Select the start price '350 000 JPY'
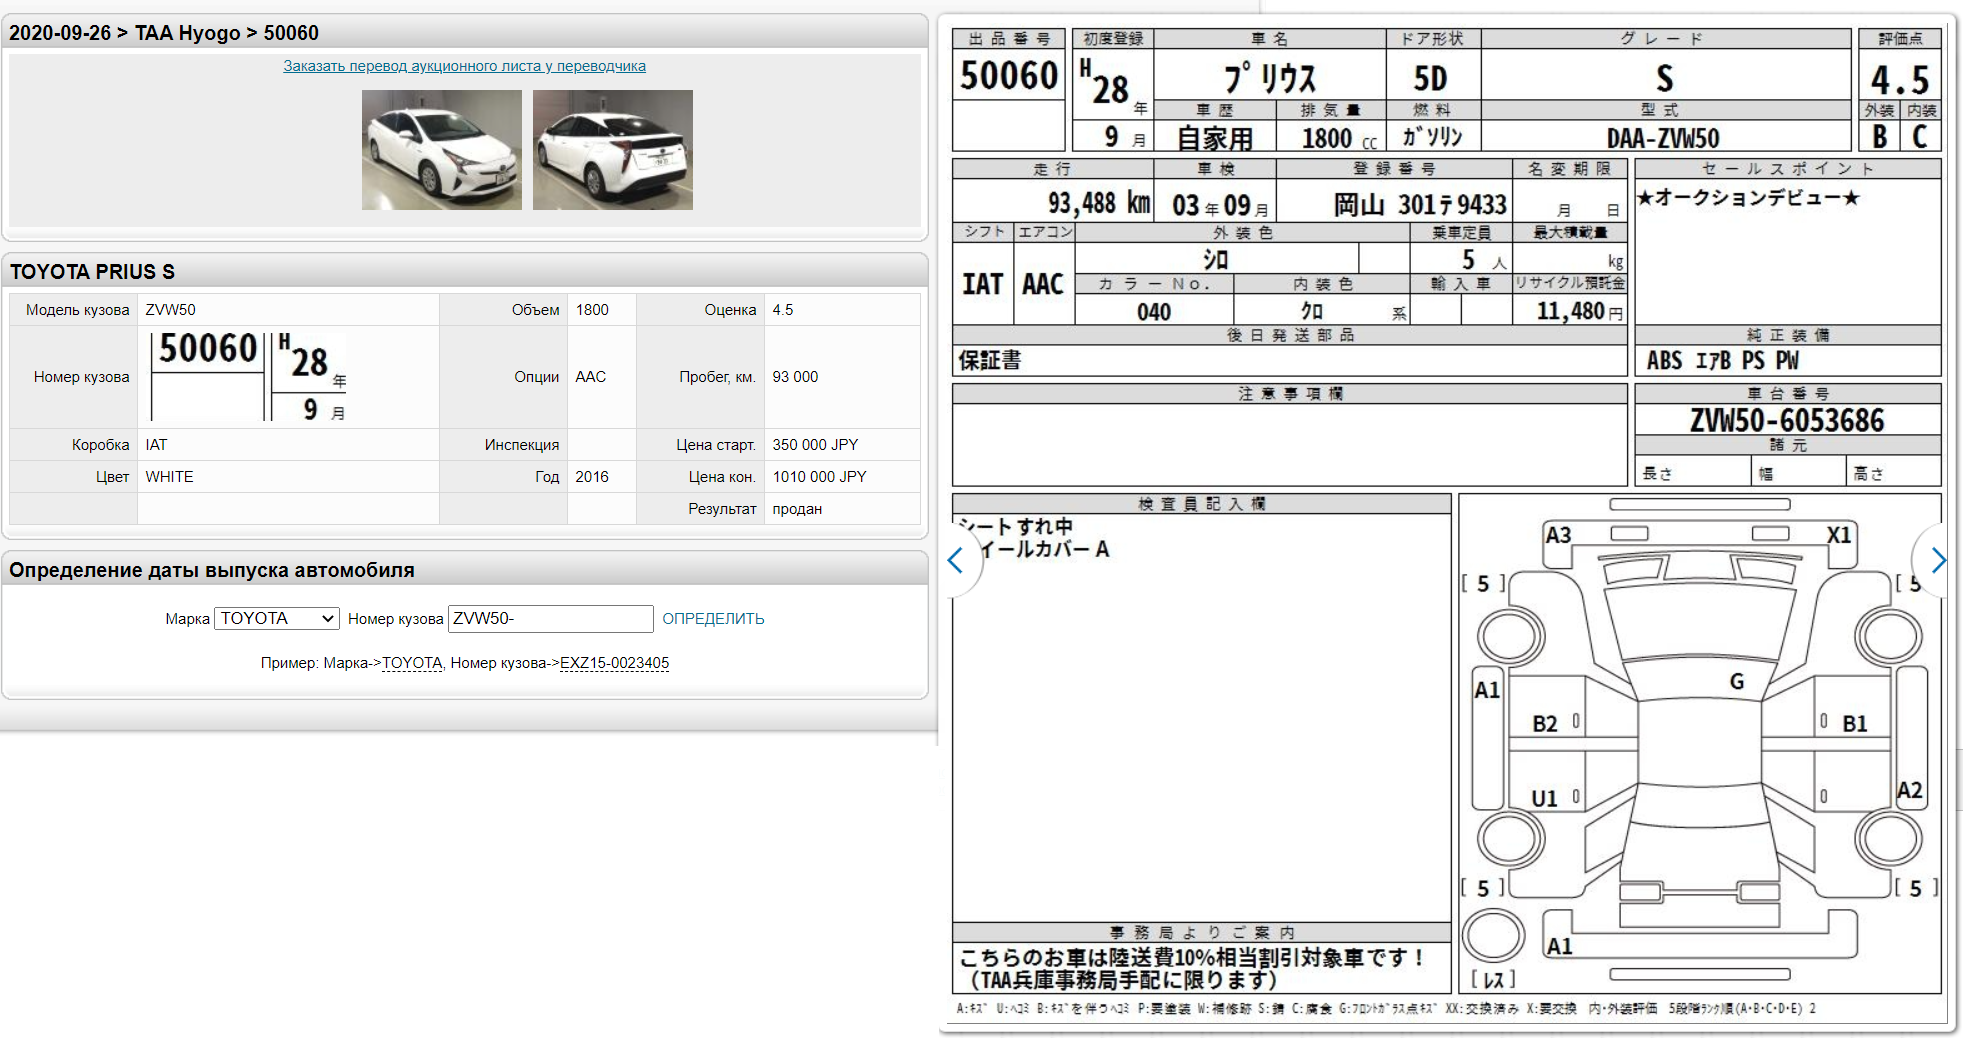This screenshot has width=1963, height=1054. 815,445
